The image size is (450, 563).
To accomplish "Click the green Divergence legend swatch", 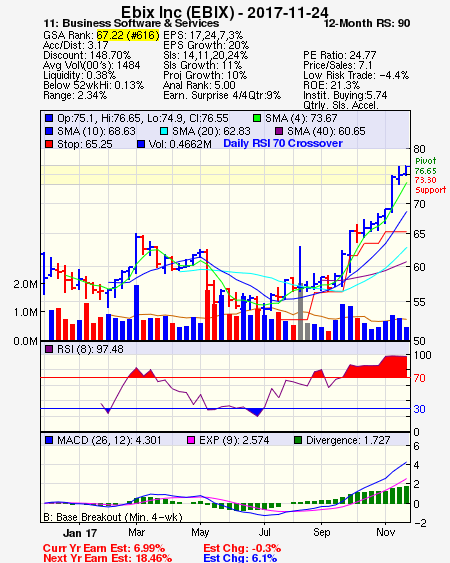I will point(298,440).
